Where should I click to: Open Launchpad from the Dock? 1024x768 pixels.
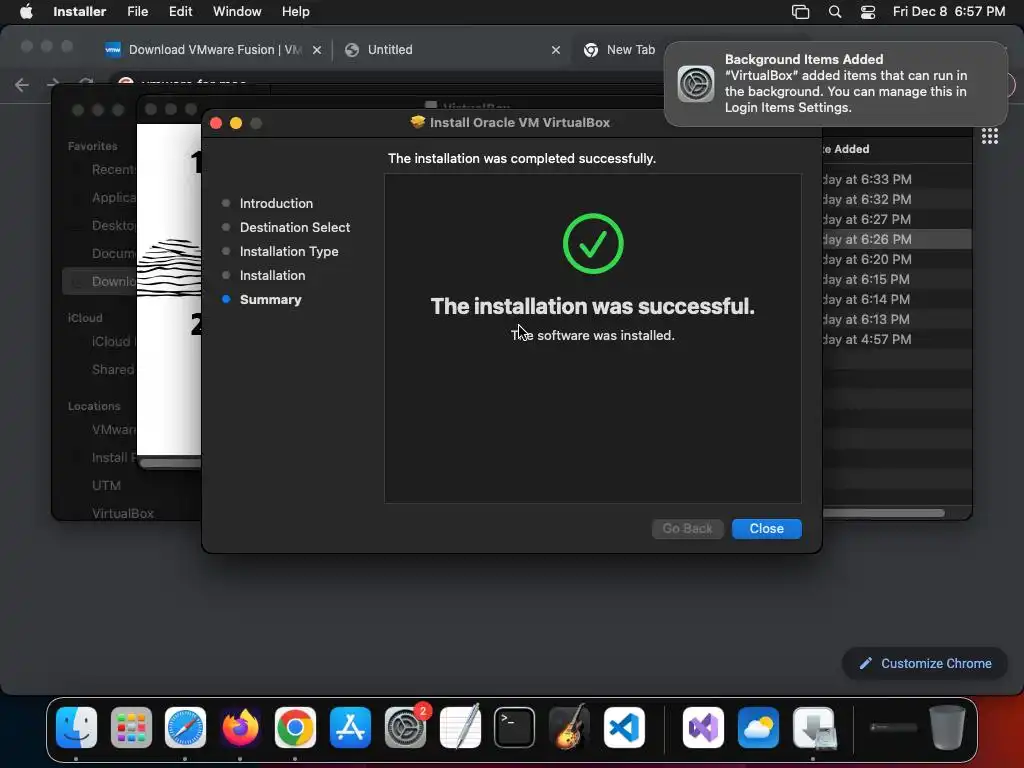[131, 727]
